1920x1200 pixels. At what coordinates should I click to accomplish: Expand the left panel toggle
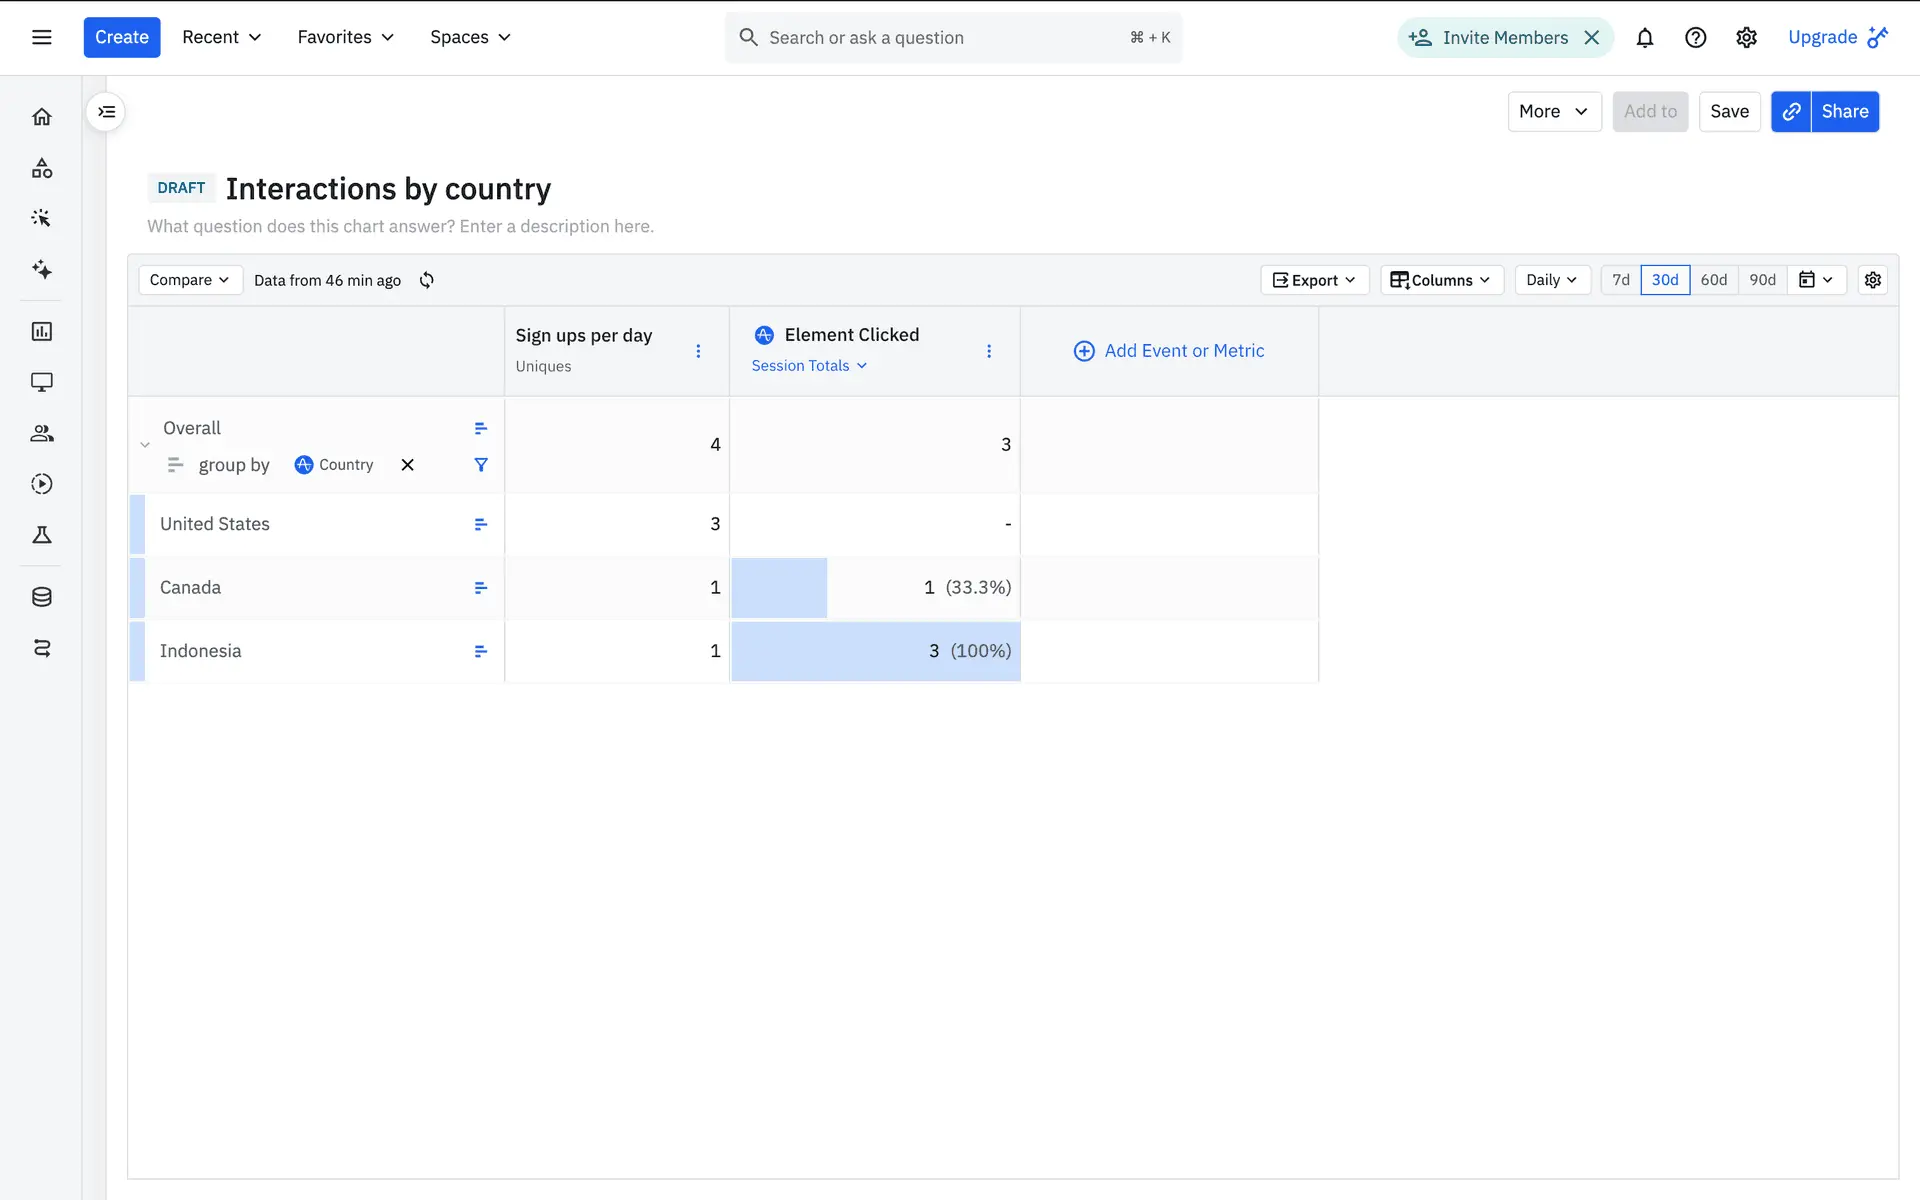coord(106,112)
